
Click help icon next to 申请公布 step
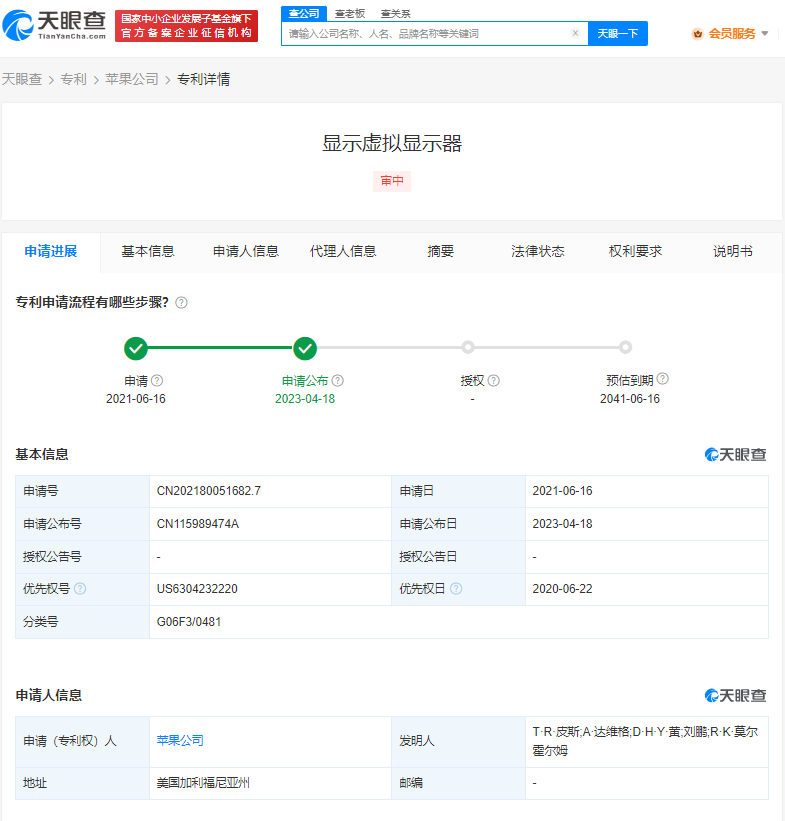pyautogui.click(x=338, y=381)
